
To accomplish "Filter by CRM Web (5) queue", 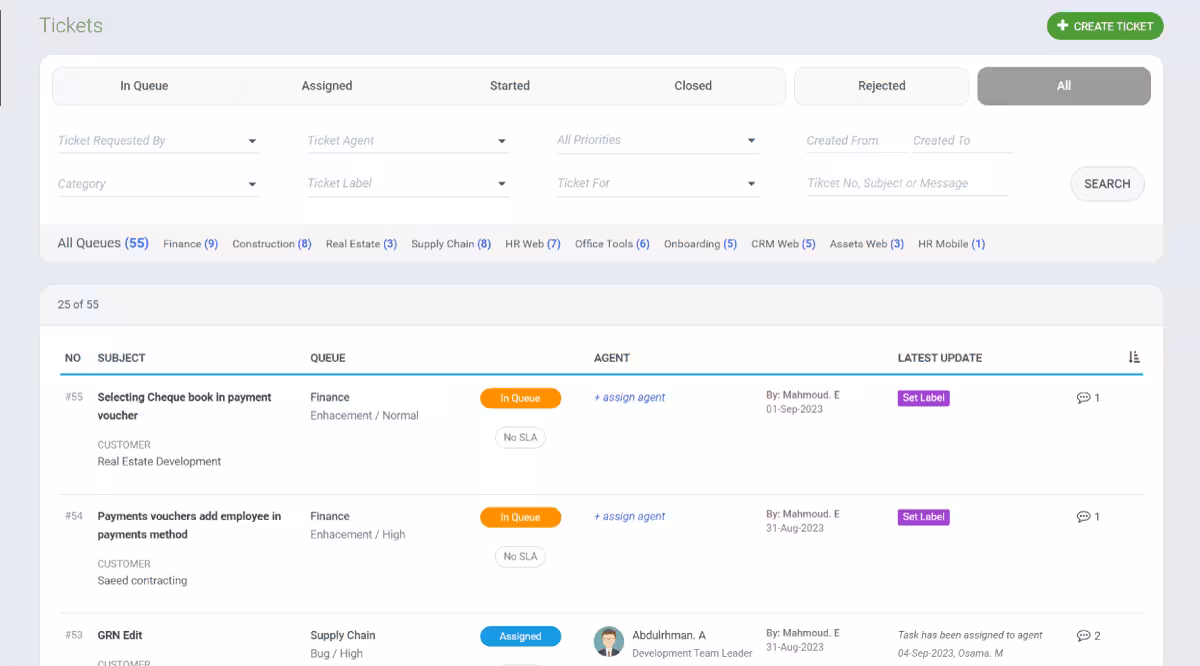I will pyautogui.click(x=783, y=244).
